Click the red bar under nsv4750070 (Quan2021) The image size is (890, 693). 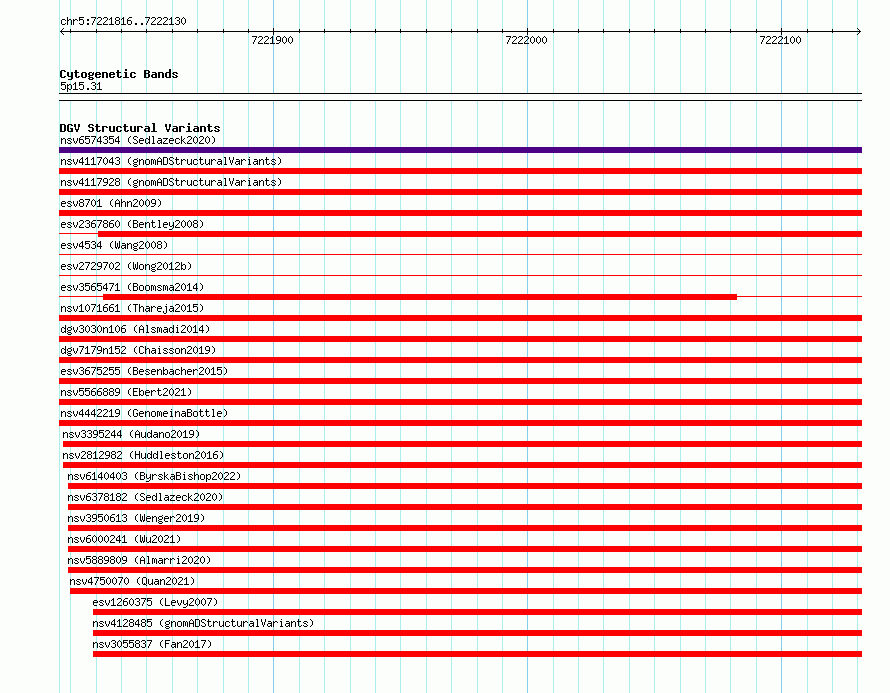coord(466,591)
